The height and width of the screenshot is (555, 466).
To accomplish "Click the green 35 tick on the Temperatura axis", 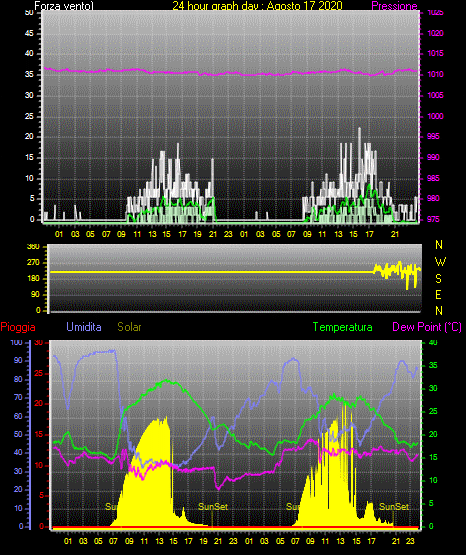I will pyautogui.click(x=433, y=365).
